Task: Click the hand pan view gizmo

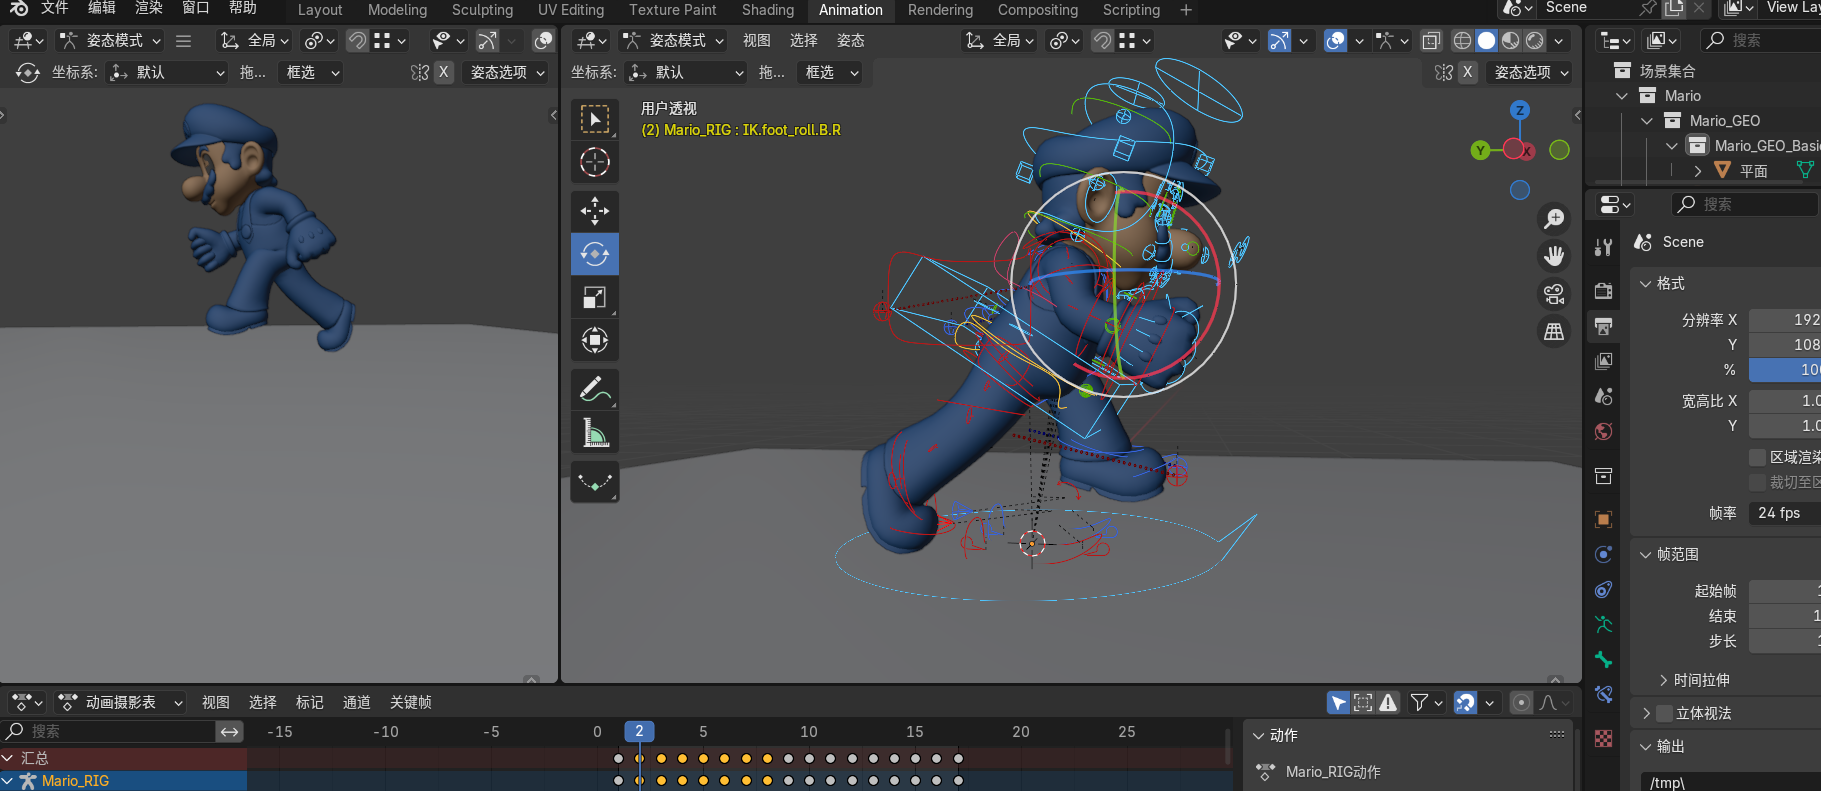Action: tap(1554, 256)
